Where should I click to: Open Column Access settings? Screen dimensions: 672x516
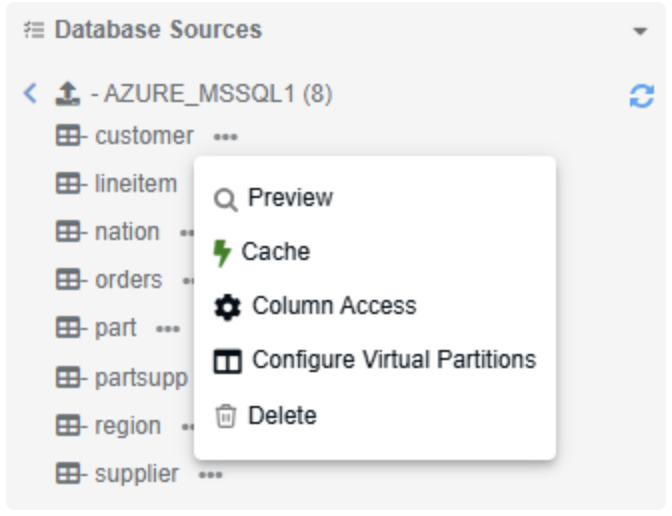(334, 306)
